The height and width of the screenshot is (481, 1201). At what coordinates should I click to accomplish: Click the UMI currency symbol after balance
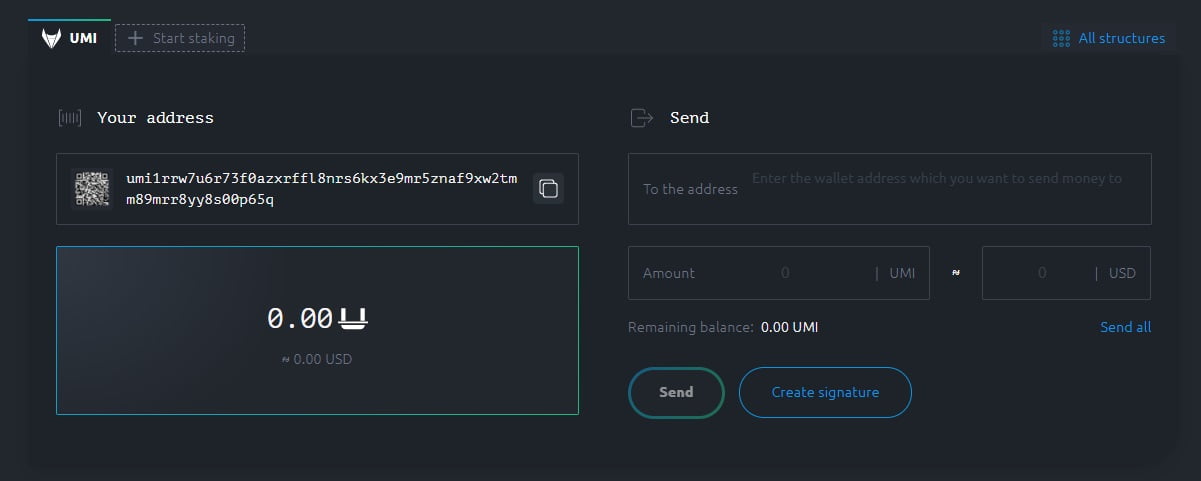(x=353, y=319)
